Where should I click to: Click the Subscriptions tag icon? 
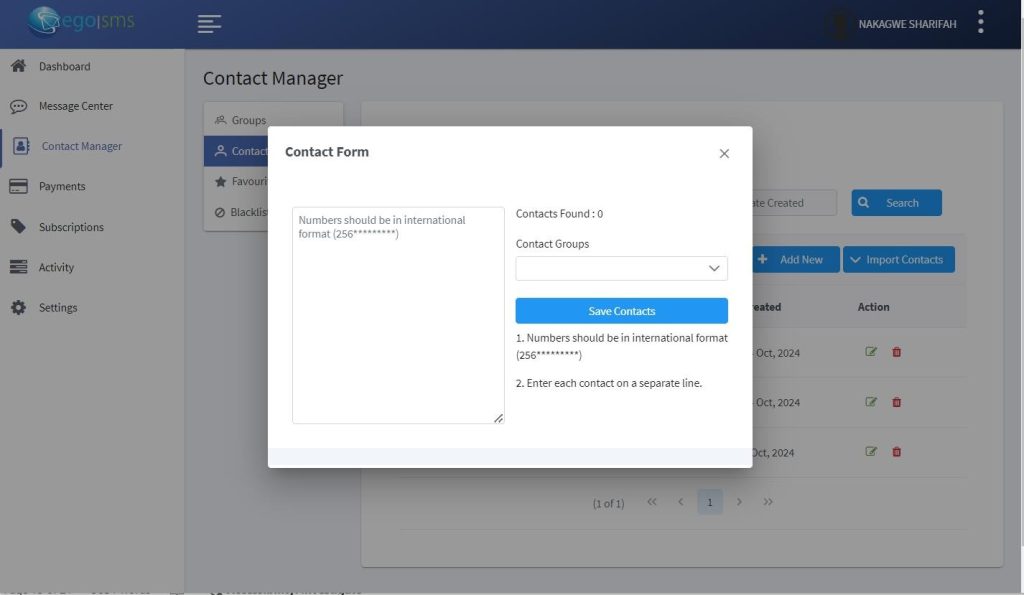18,227
